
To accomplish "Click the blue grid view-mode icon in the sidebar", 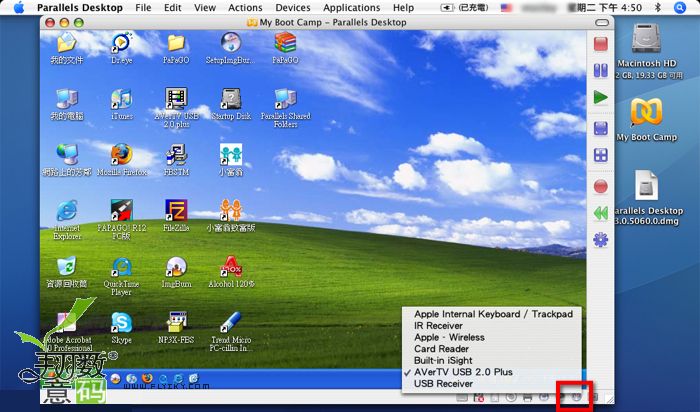I will click(601, 155).
